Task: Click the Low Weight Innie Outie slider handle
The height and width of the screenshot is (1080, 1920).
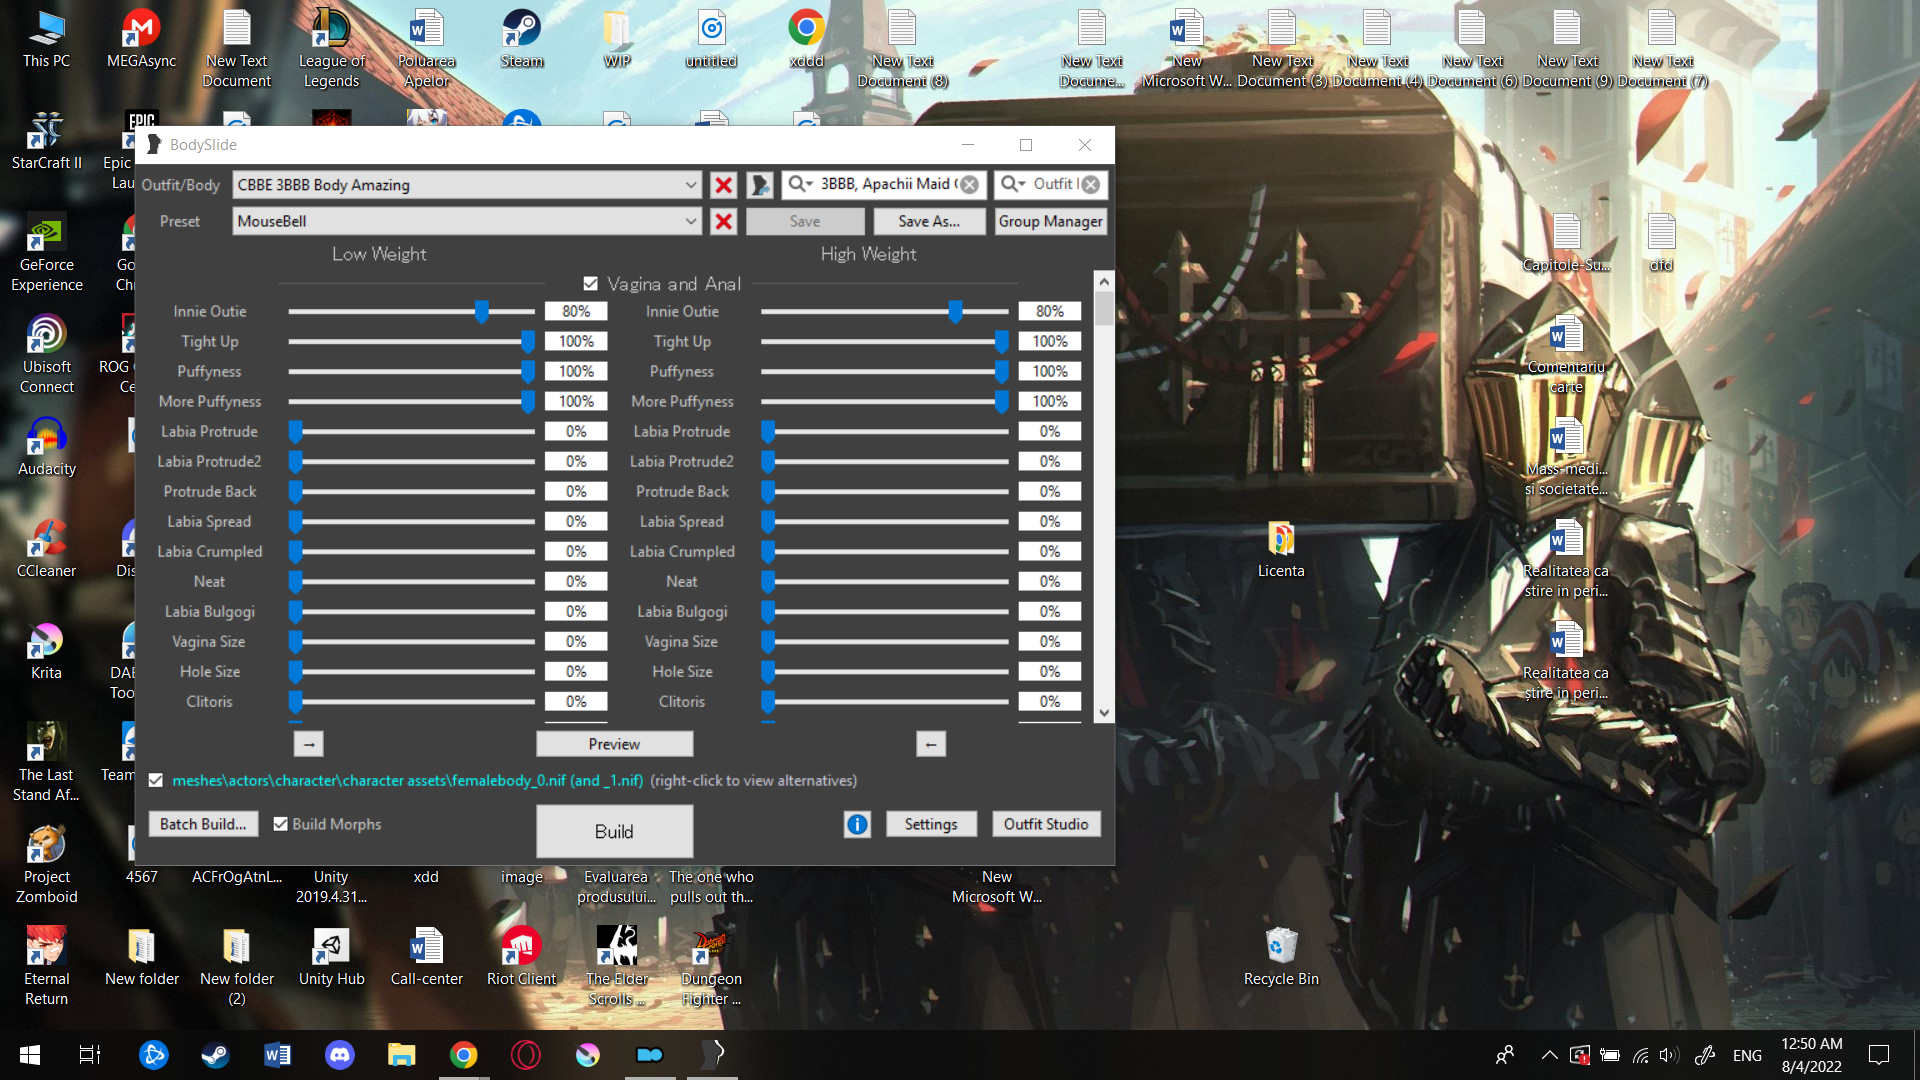Action: (482, 312)
